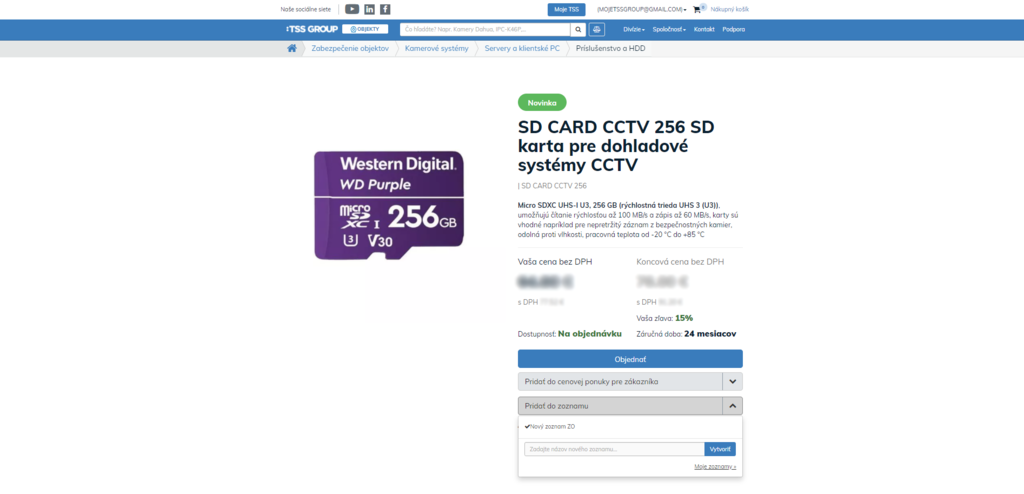Click the WD Purple 256GB product image
Viewport: 1024px width, 494px height.
pos(389,205)
